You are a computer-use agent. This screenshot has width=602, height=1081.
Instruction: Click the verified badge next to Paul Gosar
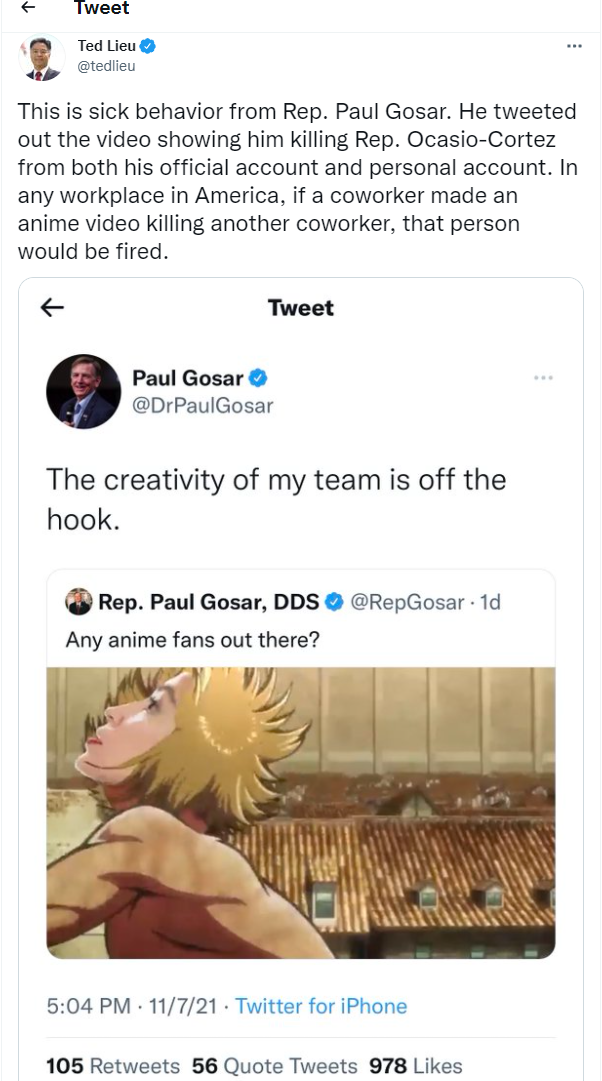258,378
